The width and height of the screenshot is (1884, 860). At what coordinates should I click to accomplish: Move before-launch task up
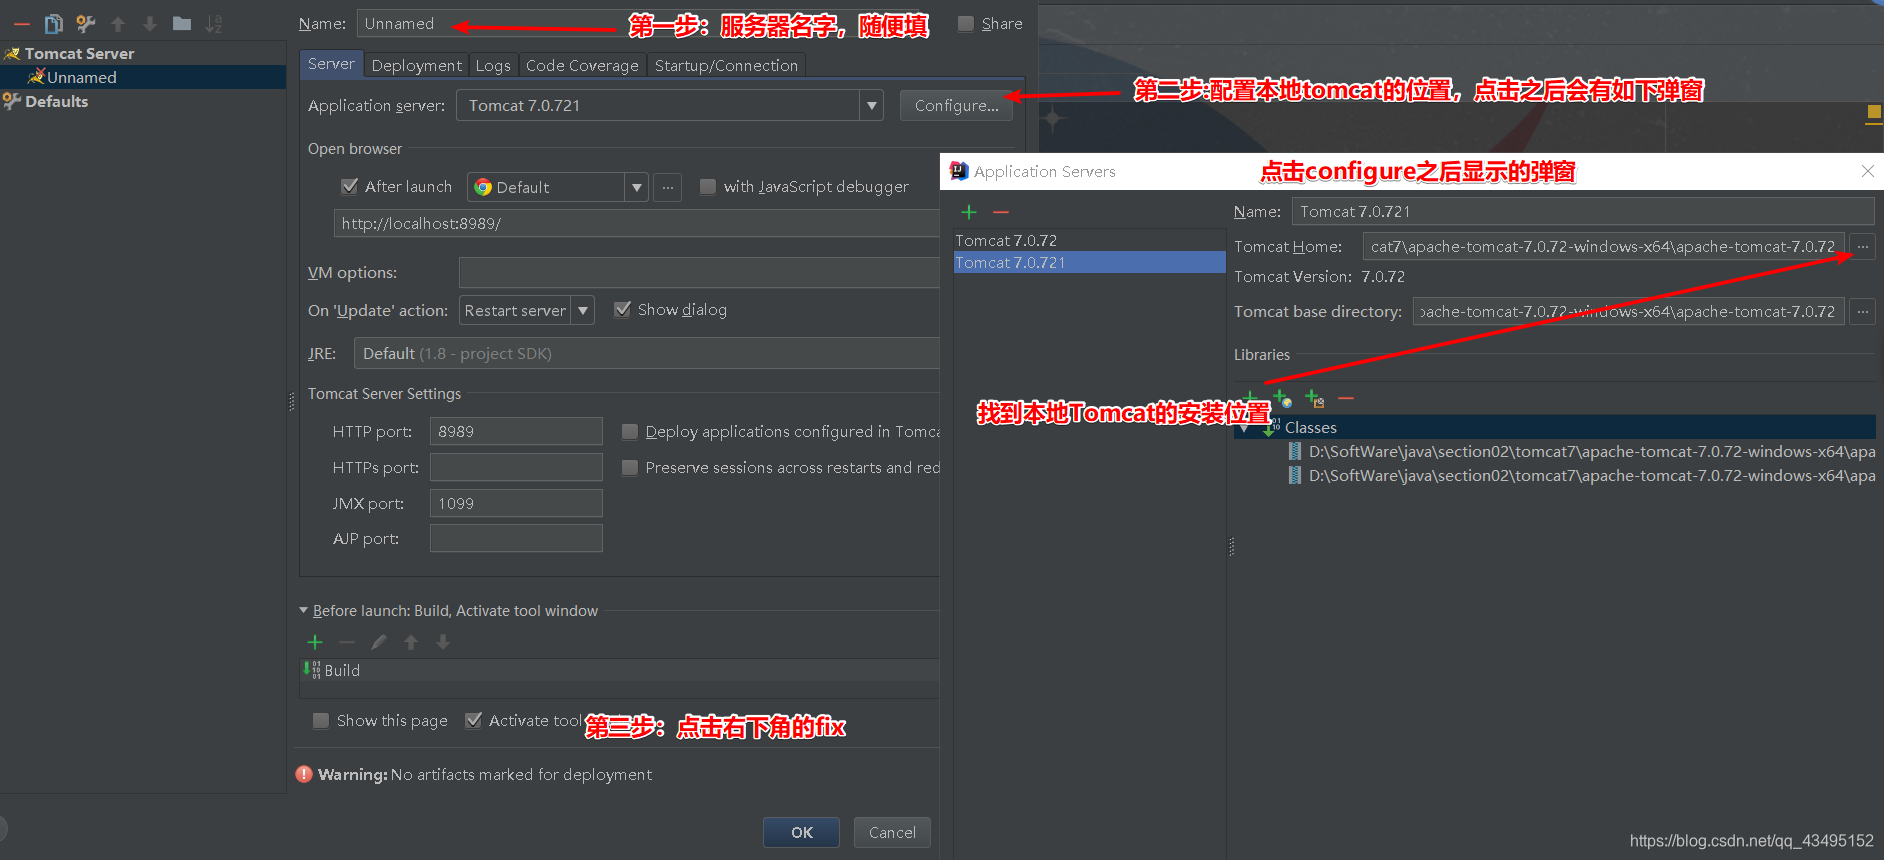tap(411, 642)
